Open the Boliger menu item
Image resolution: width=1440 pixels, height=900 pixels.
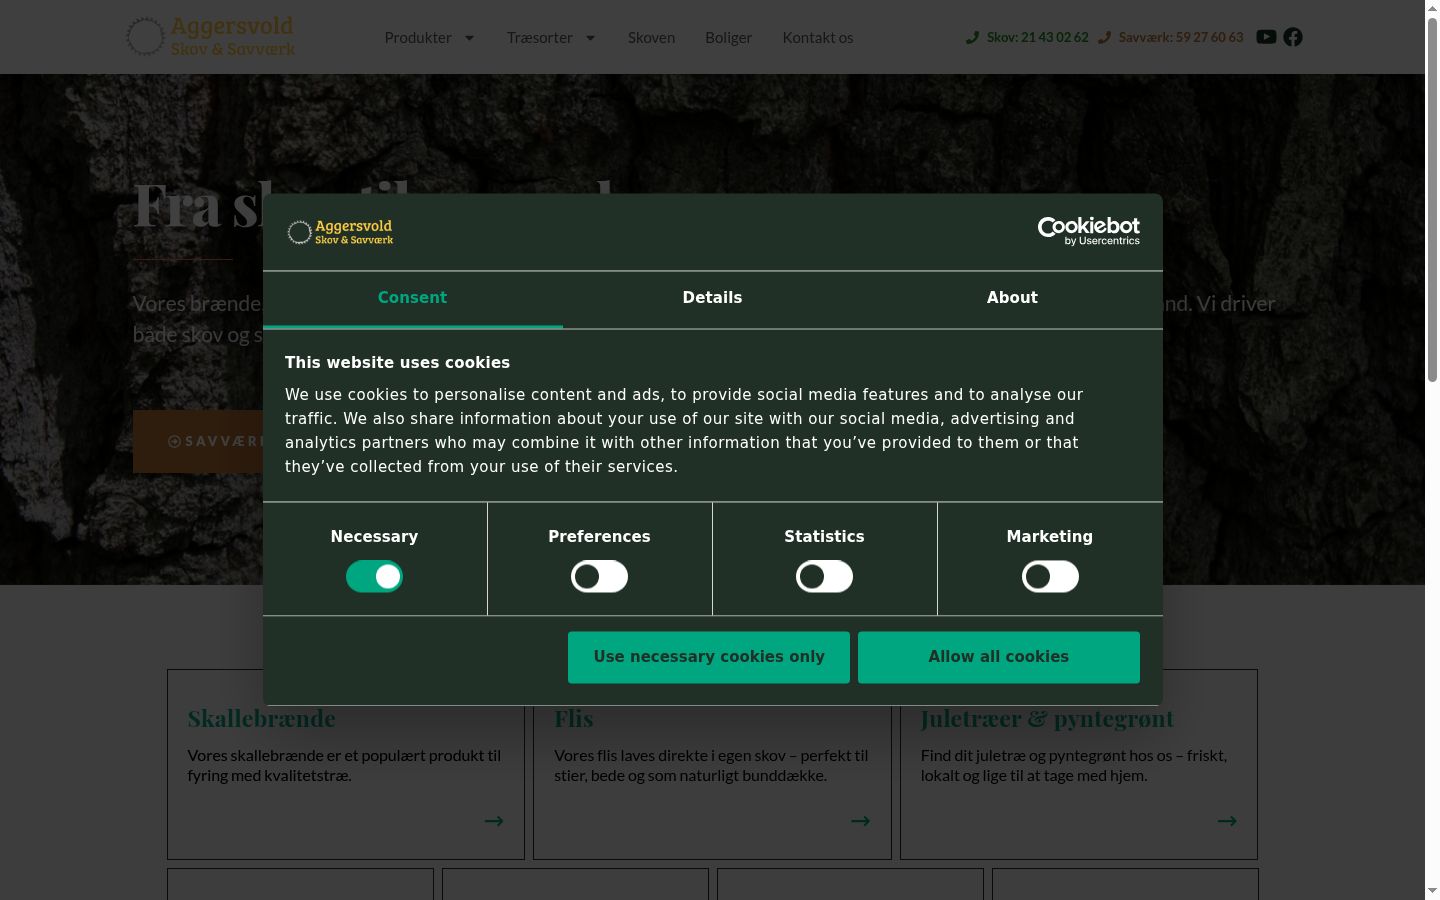point(728,37)
